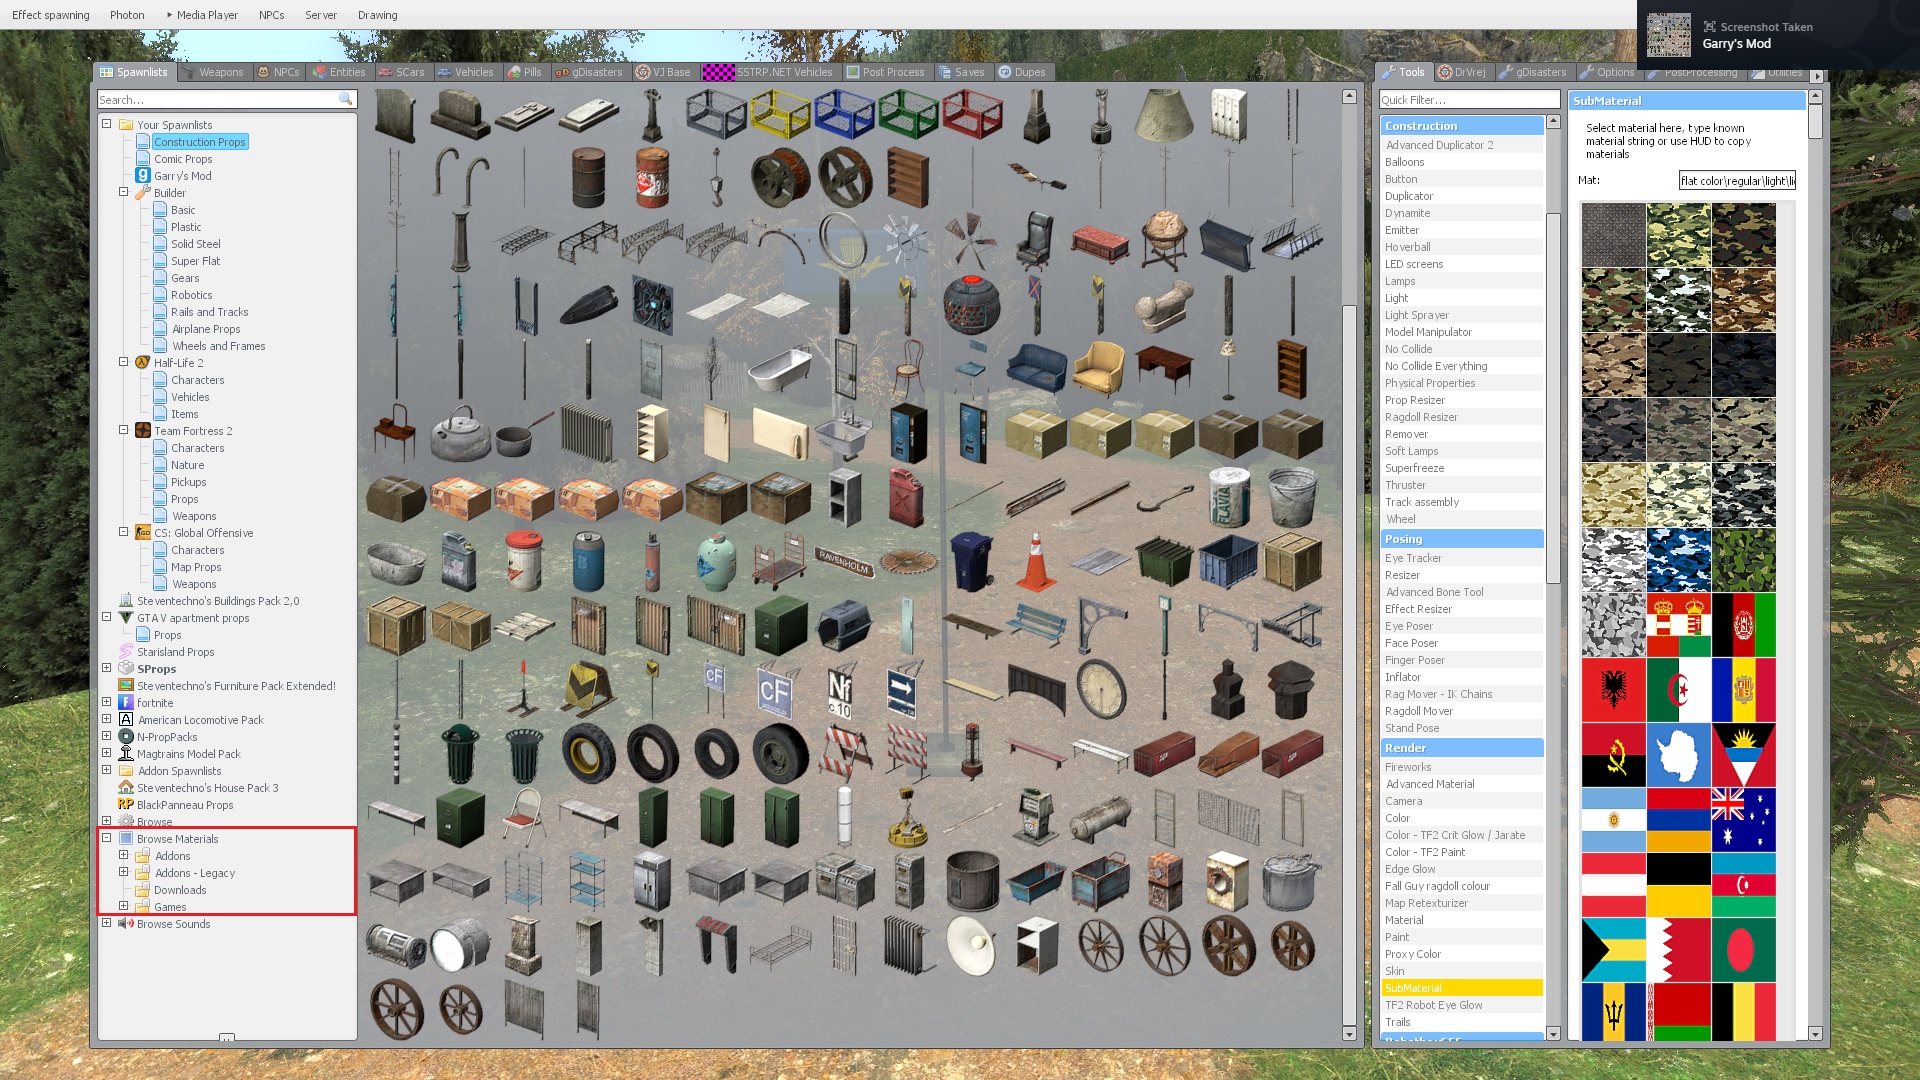Spawn the white bathtub prop
Viewport: 1920px width, 1080px height.
[x=781, y=370]
